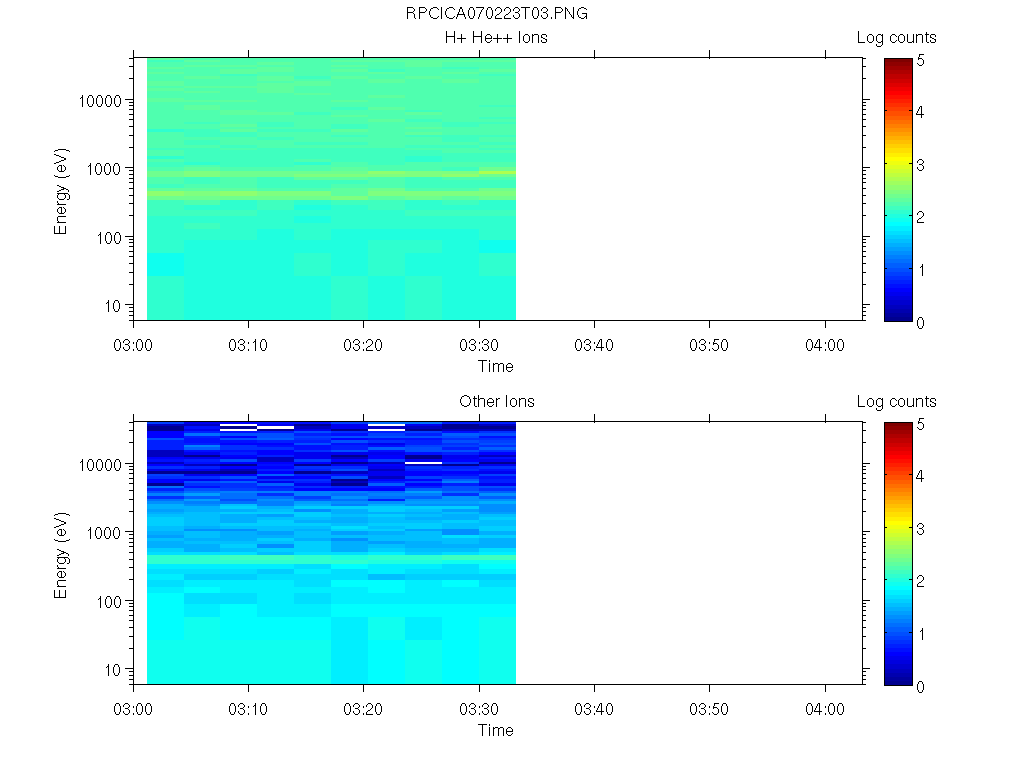Click the 'Time' axis label beneath bottom plot
Viewport: 1024px width, 768px height.
(496, 730)
